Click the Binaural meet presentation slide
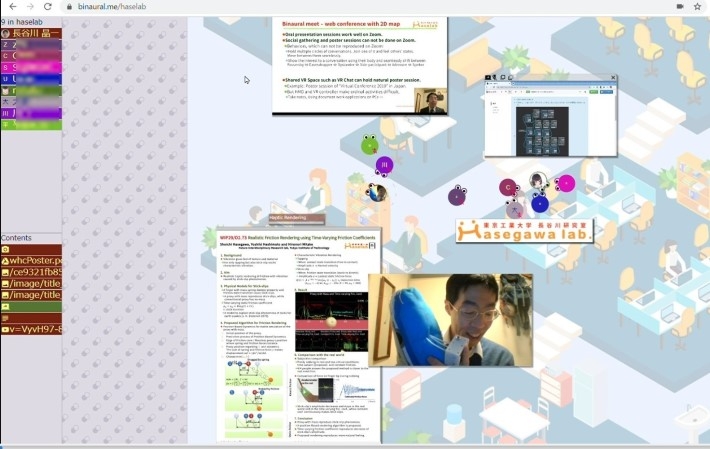Viewport: 710px width, 449px height. pos(359,65)
